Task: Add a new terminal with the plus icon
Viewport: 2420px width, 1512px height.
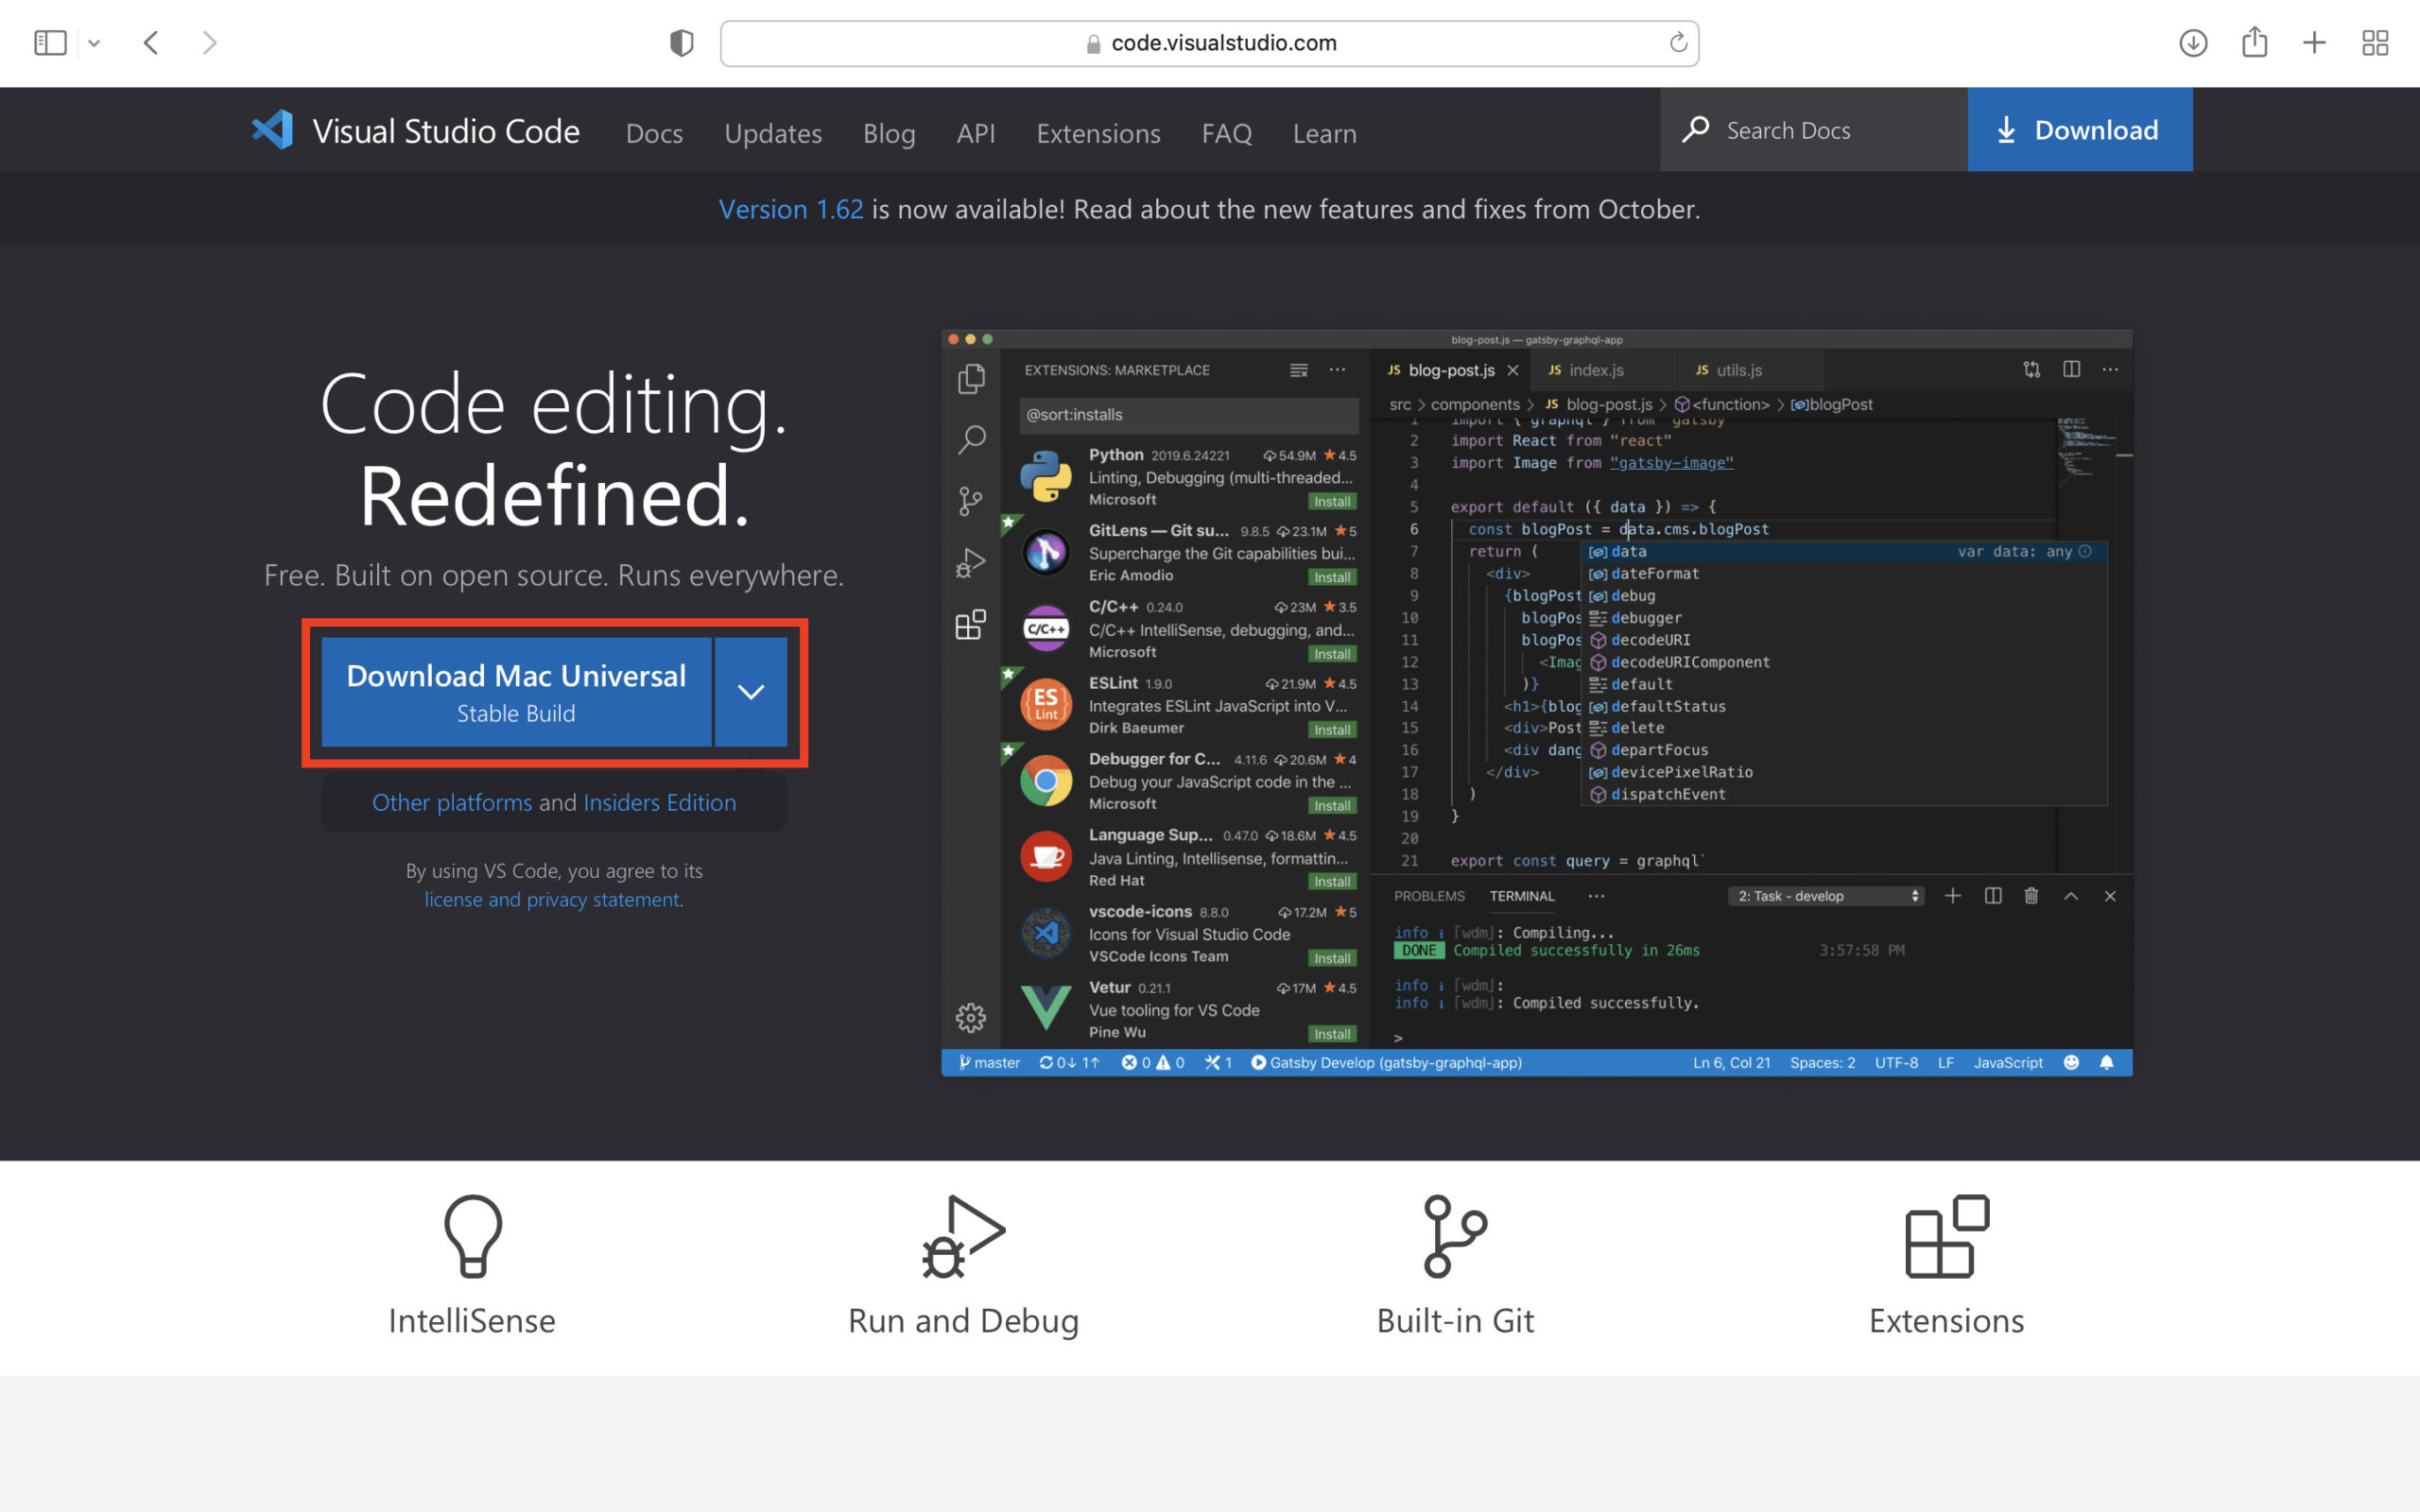Action: tap(1952, 896)
